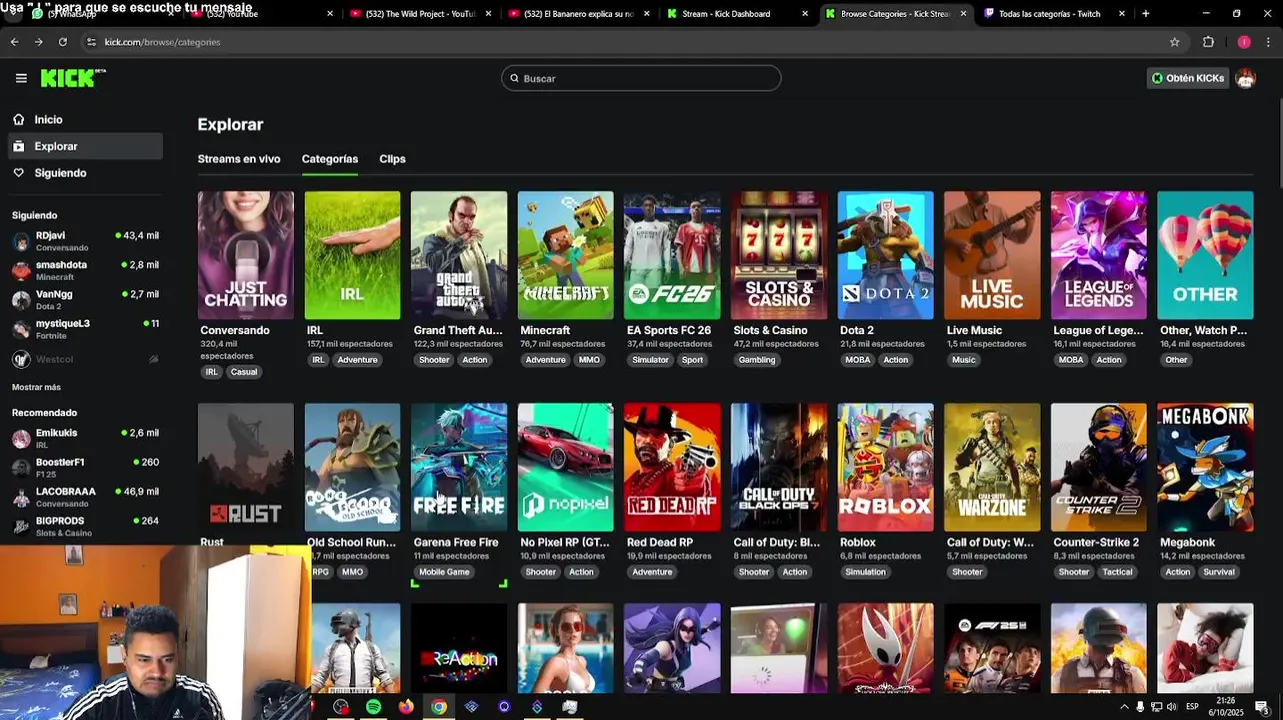Switch to the Clips tab

point(392,159)
